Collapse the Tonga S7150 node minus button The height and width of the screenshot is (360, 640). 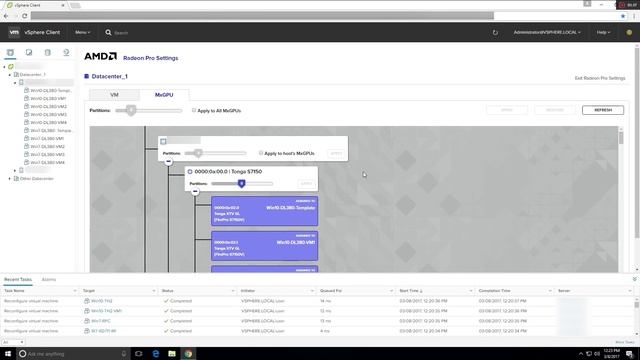(x=195, y=191)
